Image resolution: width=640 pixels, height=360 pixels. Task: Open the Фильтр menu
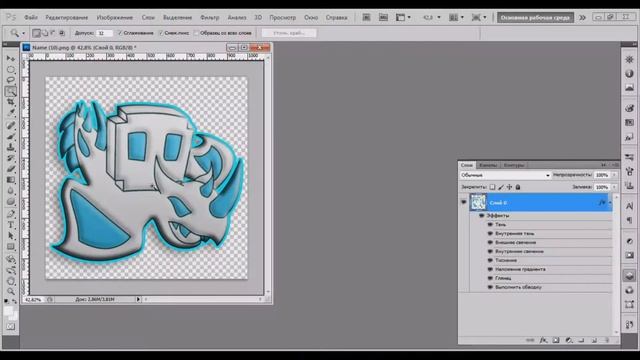click(210, 18)
